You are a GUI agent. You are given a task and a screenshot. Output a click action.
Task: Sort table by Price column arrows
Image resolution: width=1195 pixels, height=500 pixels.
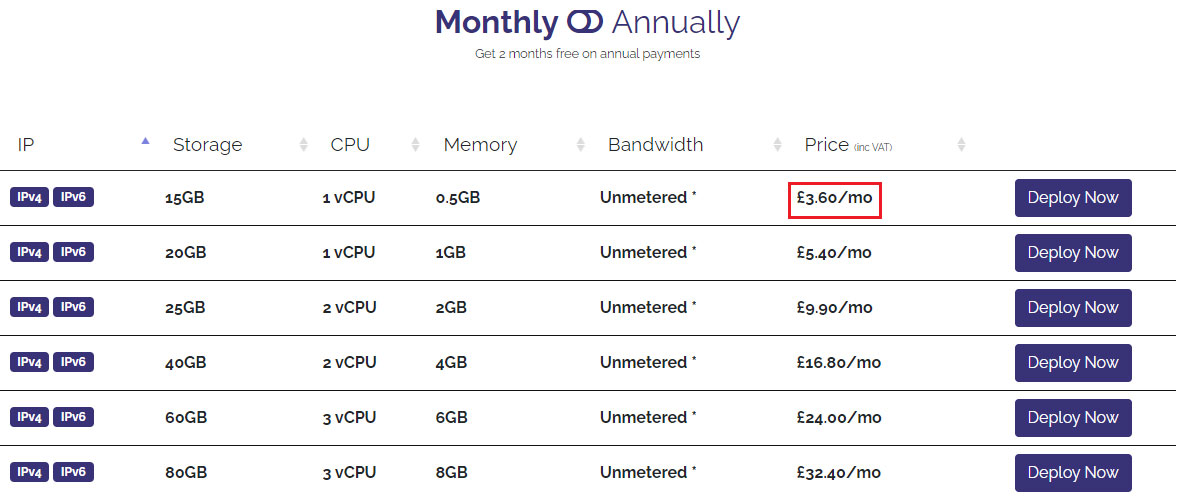point(961,144)
